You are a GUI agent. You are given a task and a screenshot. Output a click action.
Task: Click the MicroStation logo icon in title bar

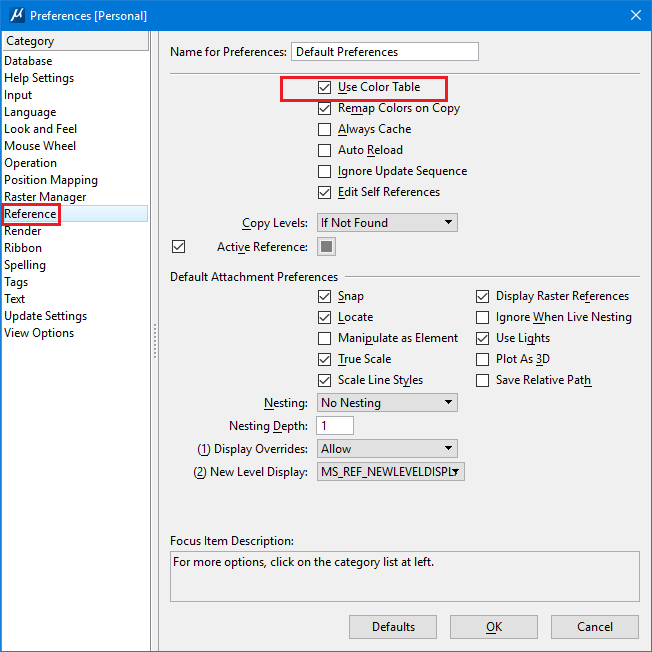pos(17,15)
